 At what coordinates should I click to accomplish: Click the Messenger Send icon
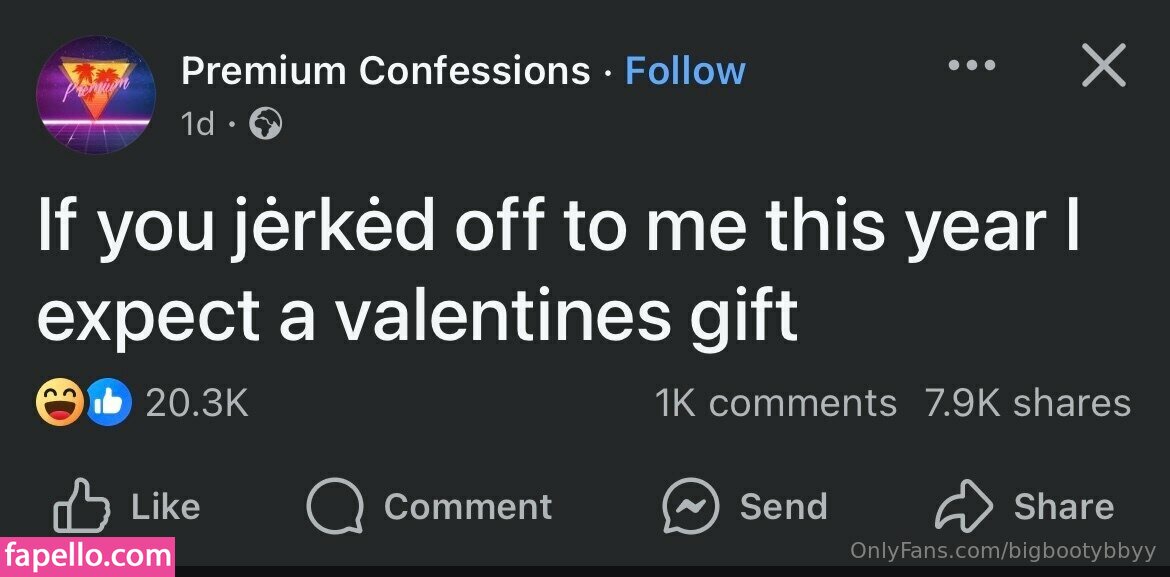tap(691, 507)
